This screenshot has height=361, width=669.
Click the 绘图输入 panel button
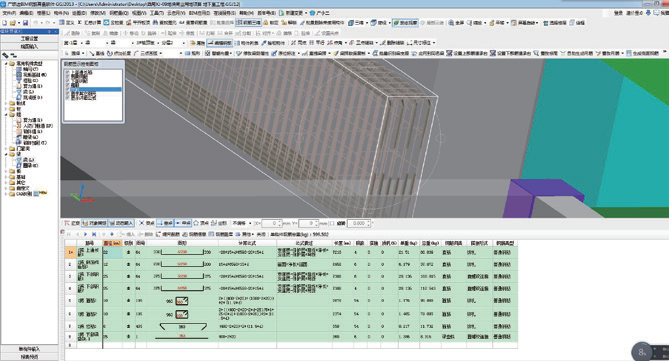click(x=29, y=46)
